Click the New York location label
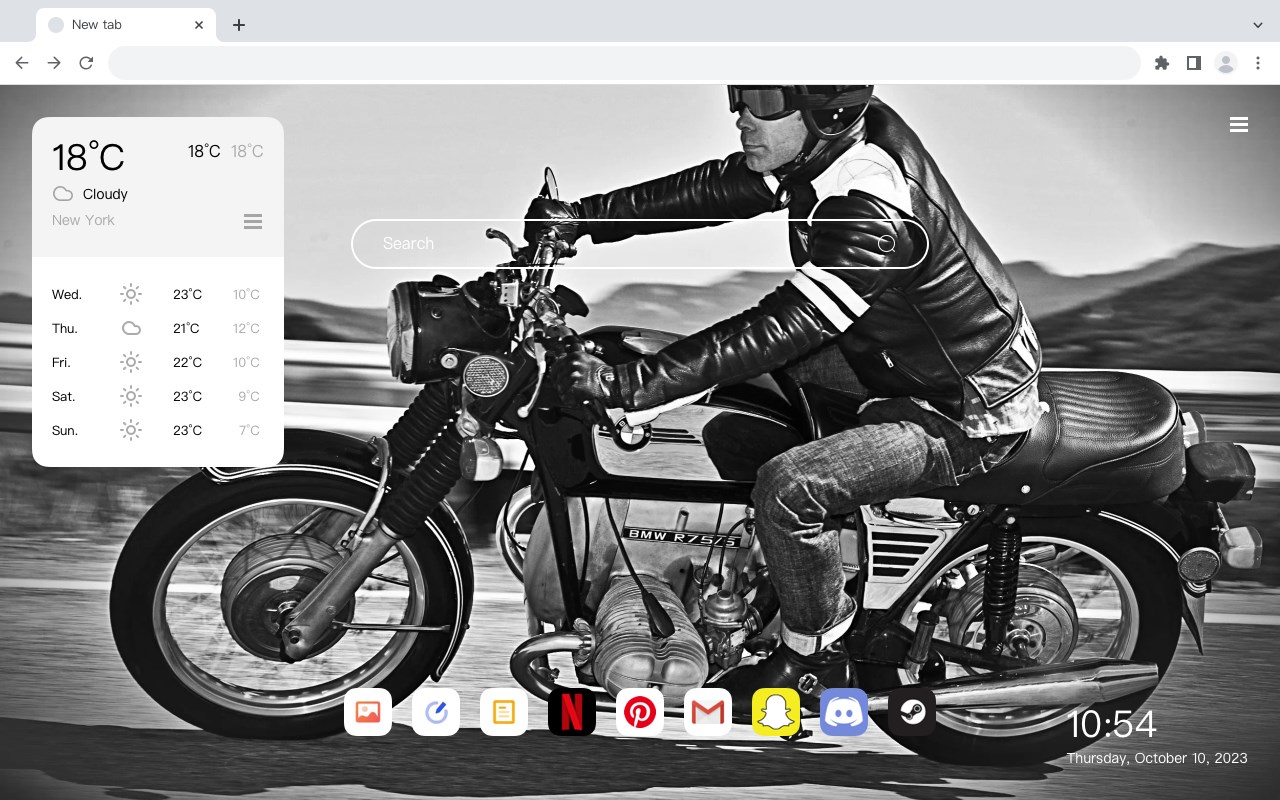This screenshot has width=1280, height=800. [x=83, y=220]
